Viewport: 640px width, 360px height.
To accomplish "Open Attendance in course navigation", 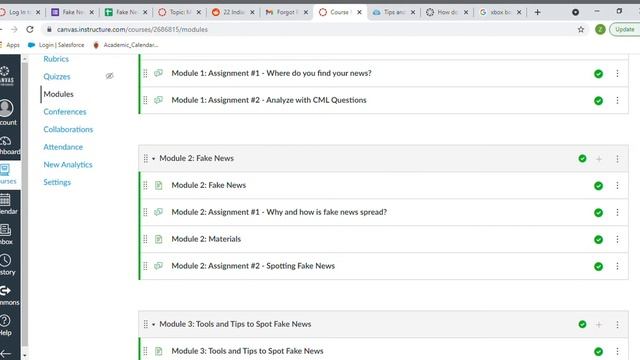I will point(63,147).
